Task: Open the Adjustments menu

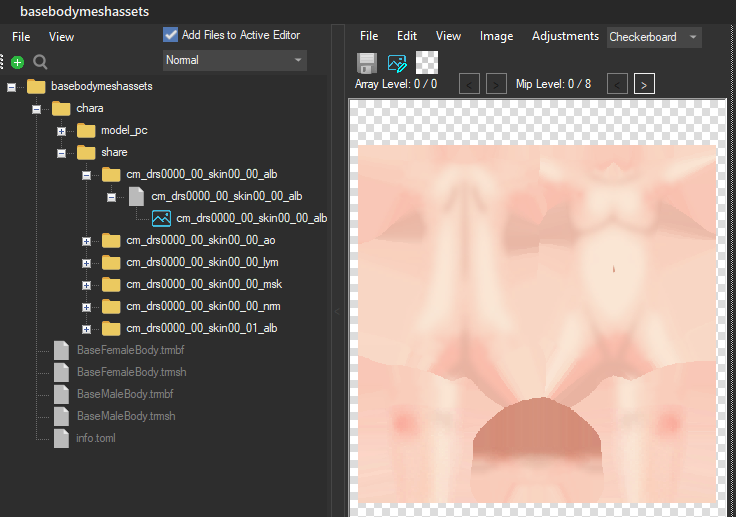Action: click(565, 36)
